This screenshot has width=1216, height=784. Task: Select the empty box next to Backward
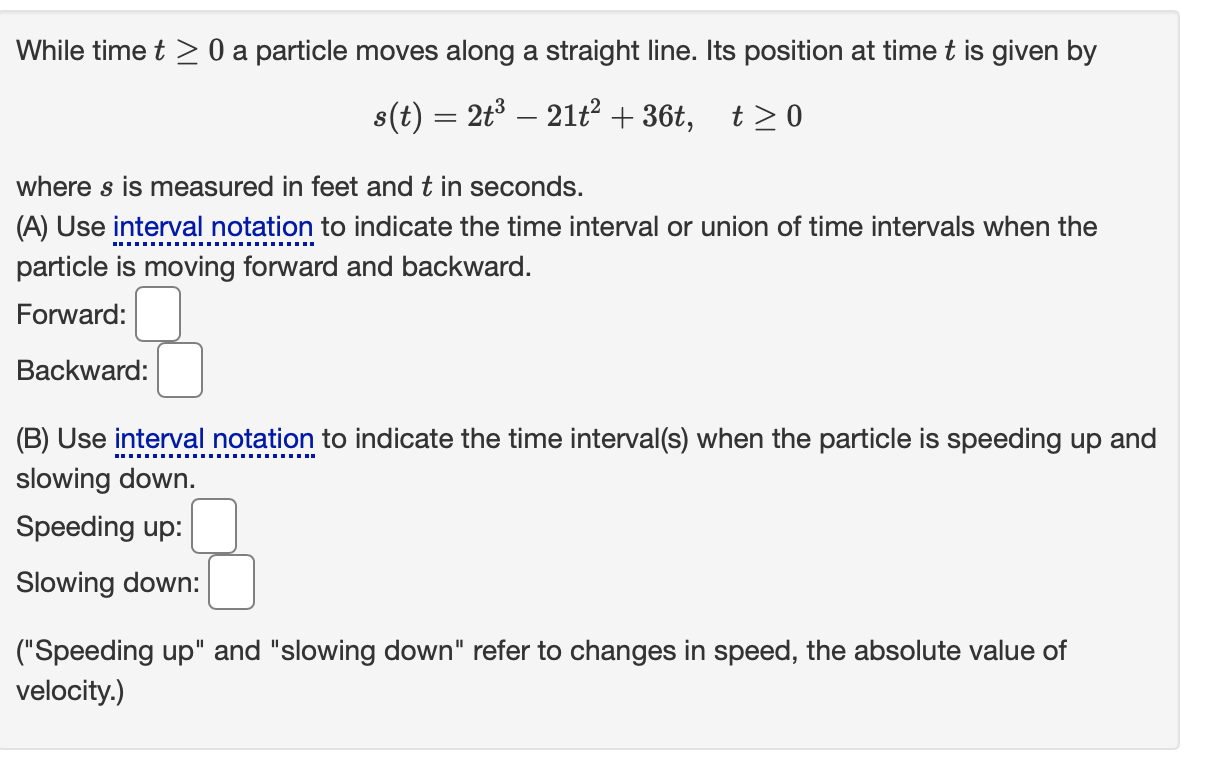point(181,369)
